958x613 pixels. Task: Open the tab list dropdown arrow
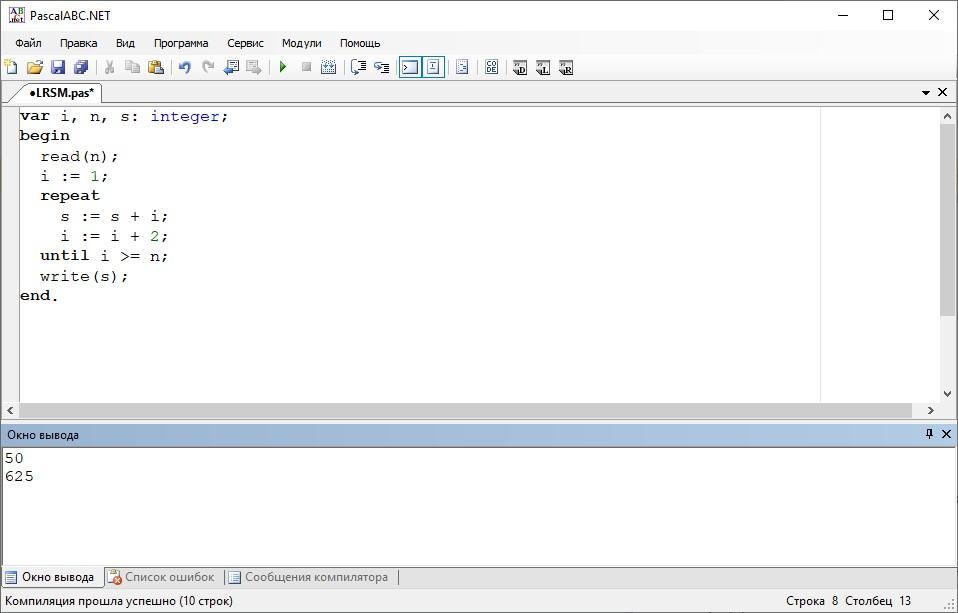[926, 93]
